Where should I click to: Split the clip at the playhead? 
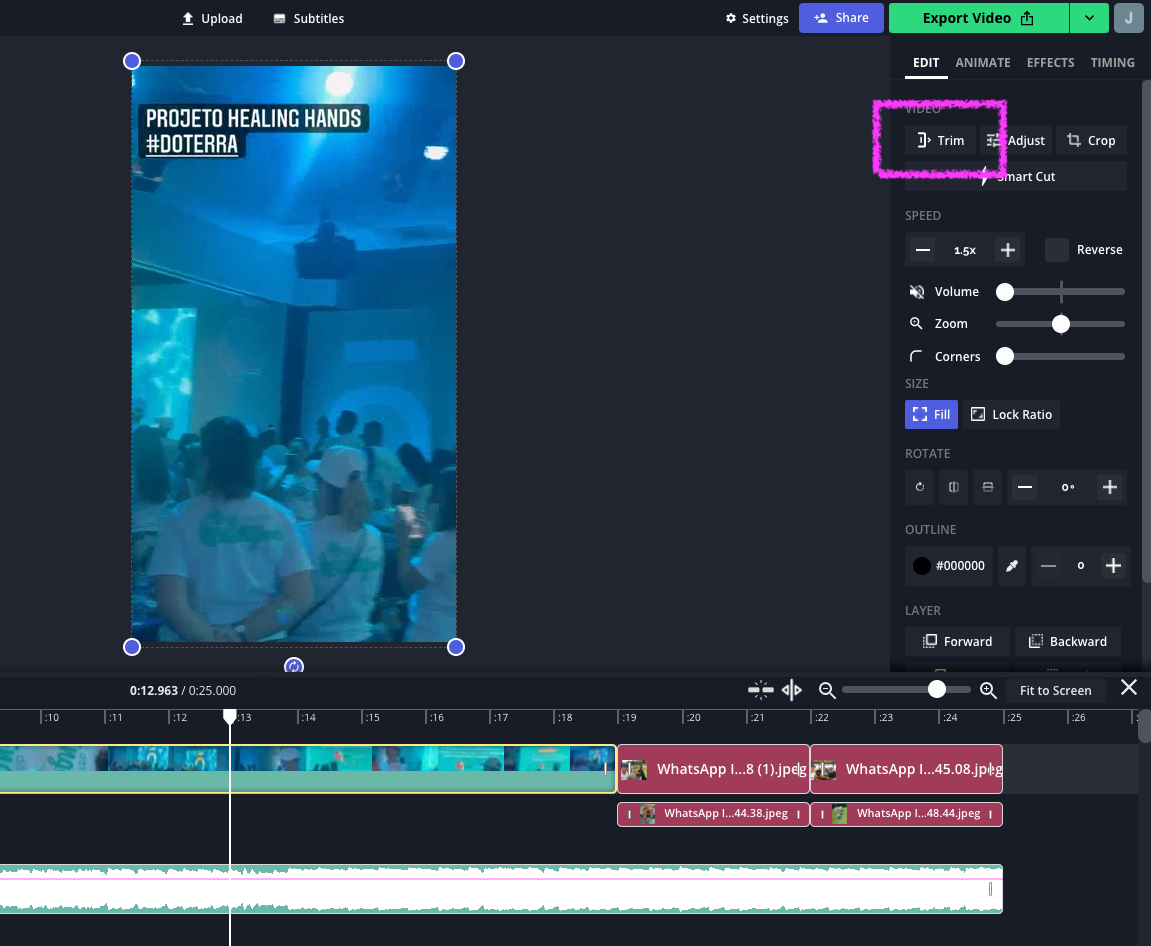pos(790,690)
